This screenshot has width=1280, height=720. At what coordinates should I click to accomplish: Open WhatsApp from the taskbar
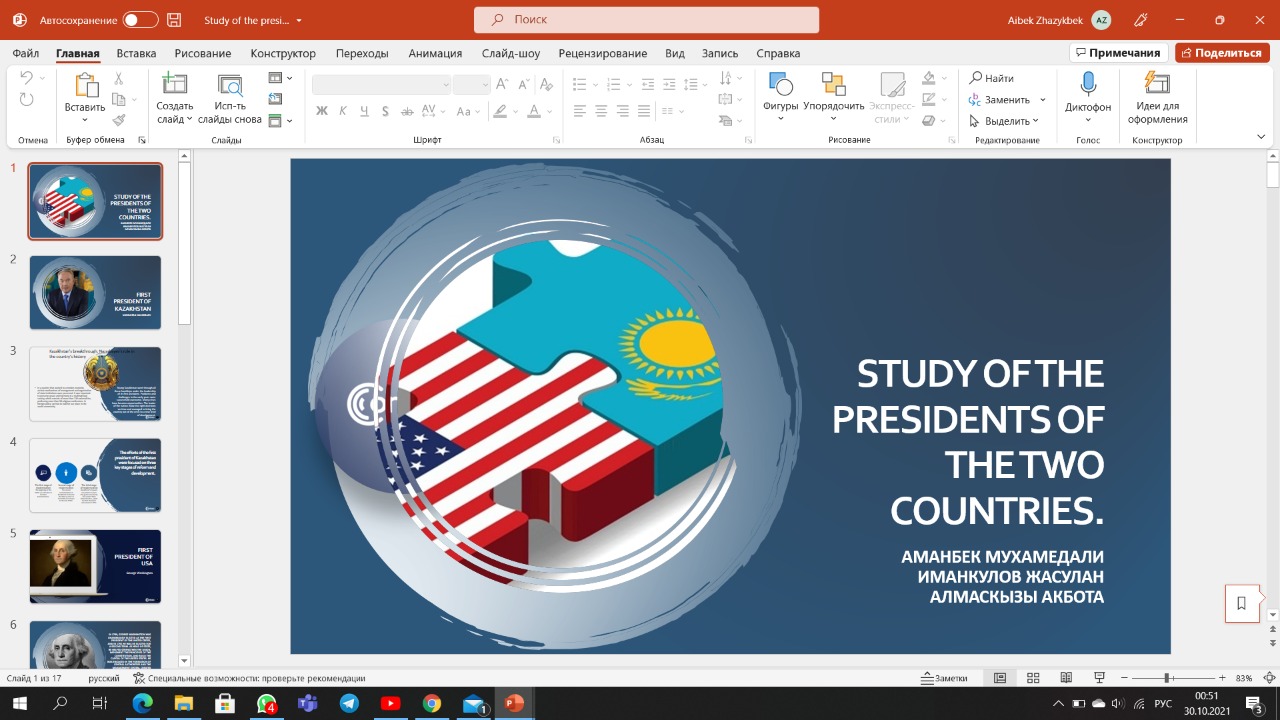click(x=266, y=704)
